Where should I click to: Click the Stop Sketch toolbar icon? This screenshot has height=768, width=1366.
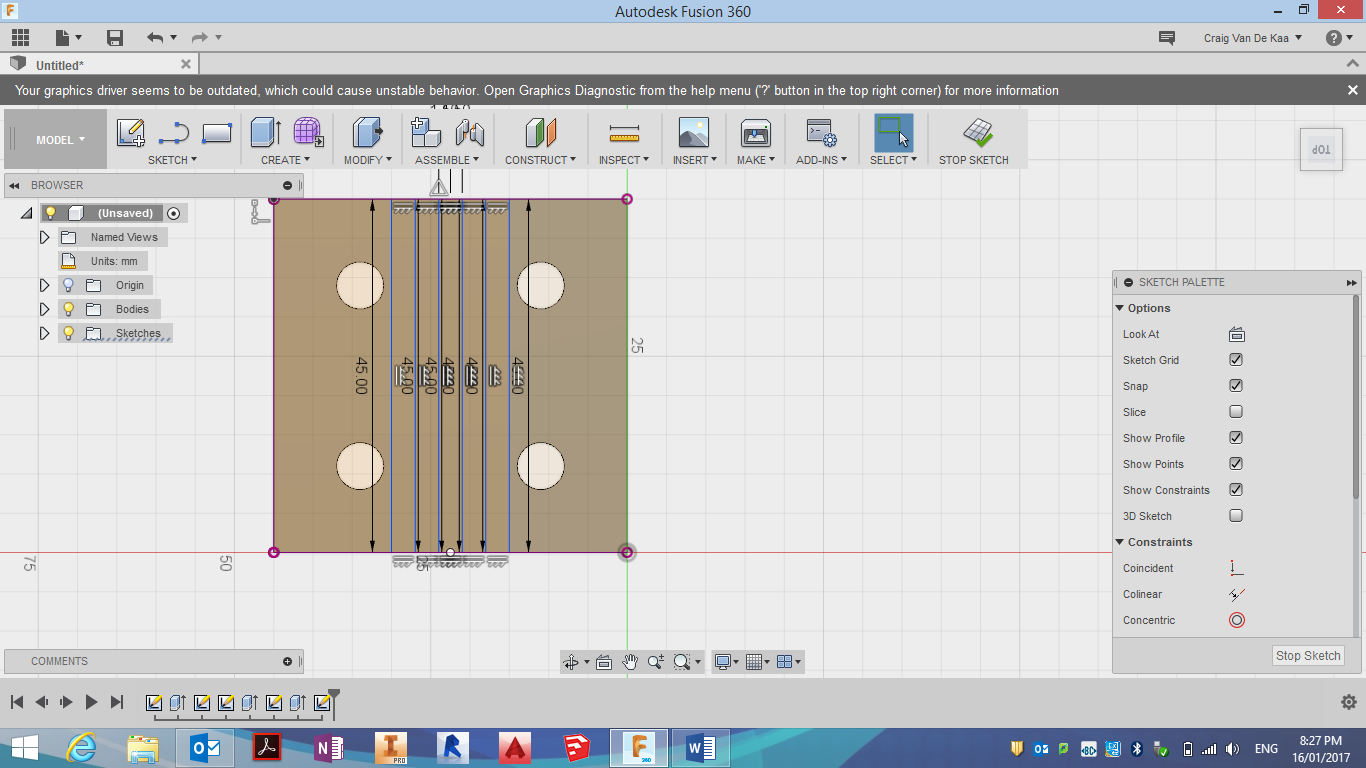(x=977, y=132)
